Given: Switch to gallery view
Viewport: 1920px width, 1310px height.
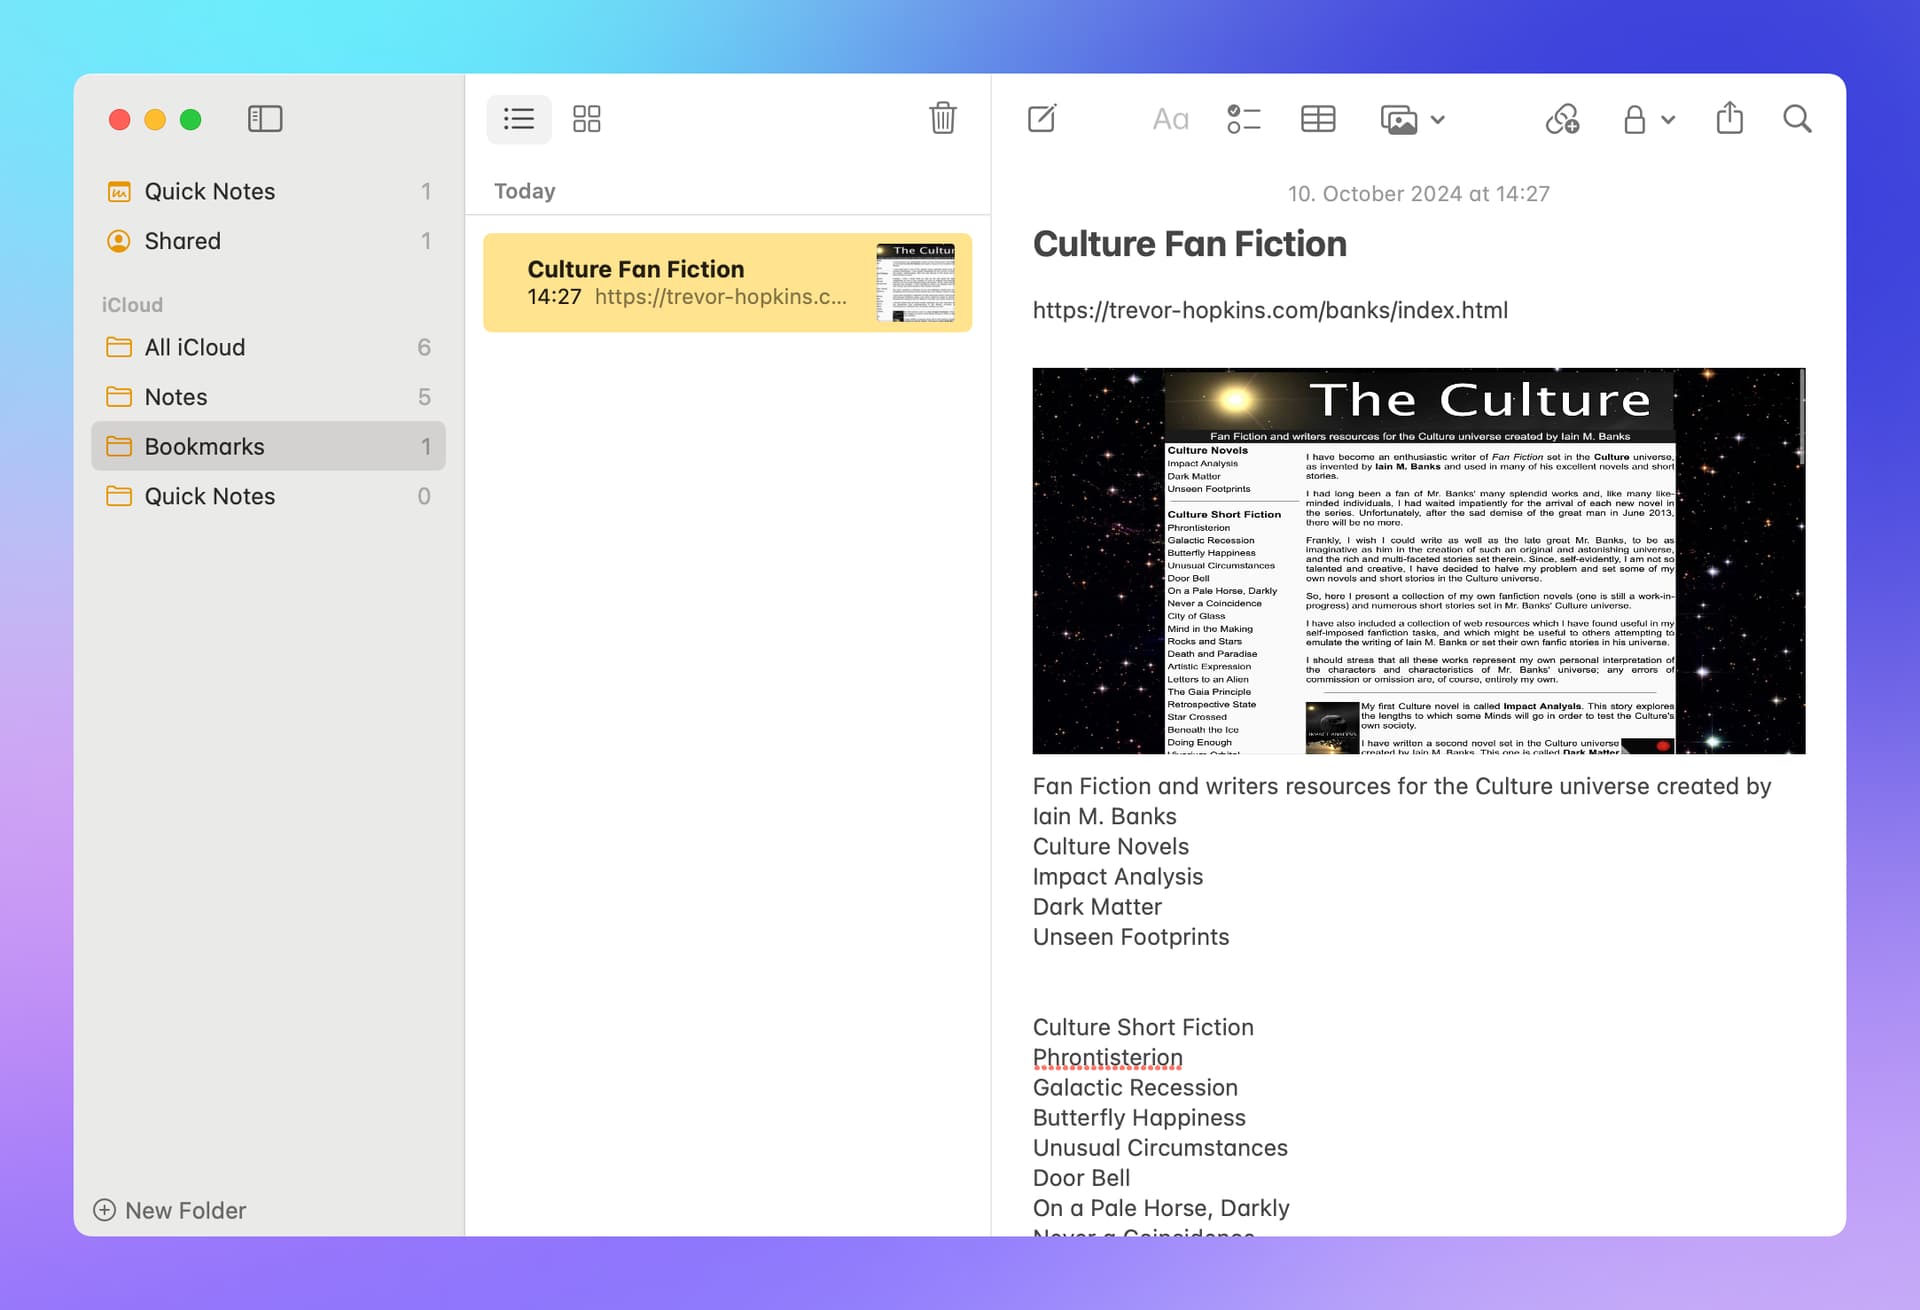Looking at the screenshot, I should point(587,119).
